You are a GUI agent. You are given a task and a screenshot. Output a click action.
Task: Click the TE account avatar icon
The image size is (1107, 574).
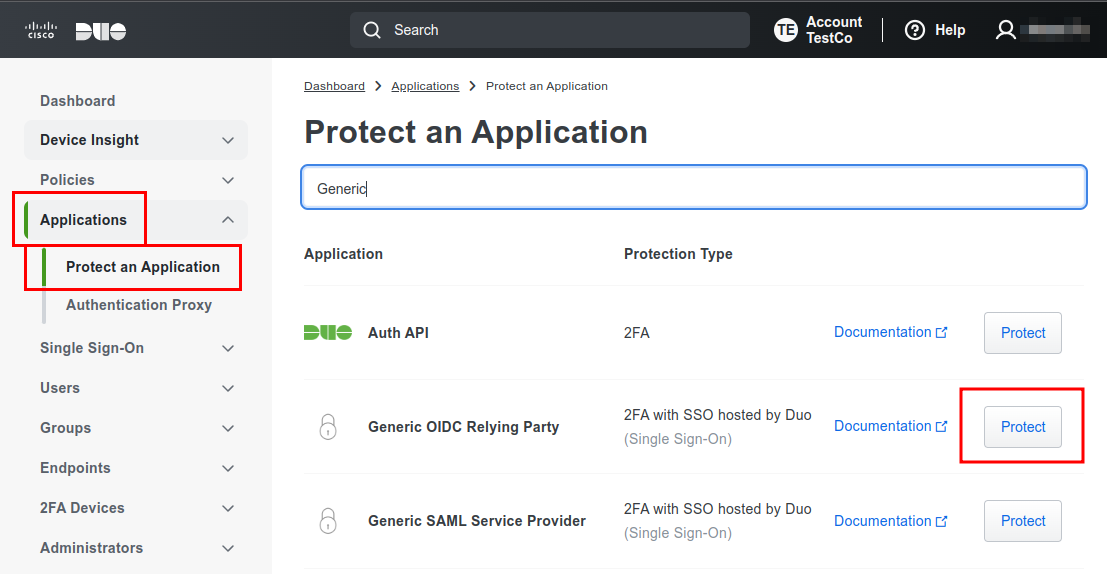[786, 30]
